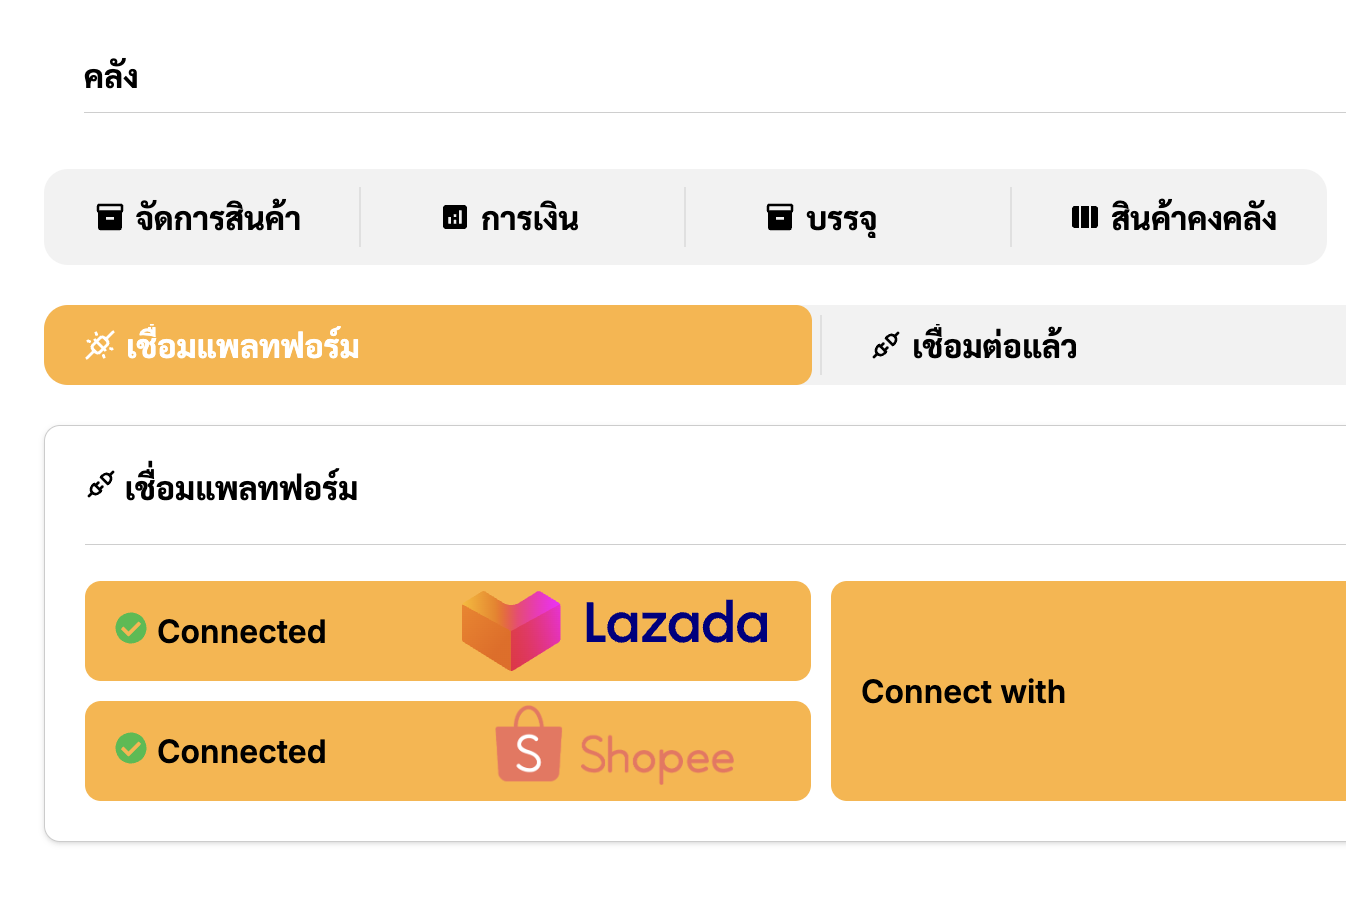
Task: Click the plug icon beside เชื่อมต่อแล้ว
Action: pyautogui.click(x=886, y=346)
